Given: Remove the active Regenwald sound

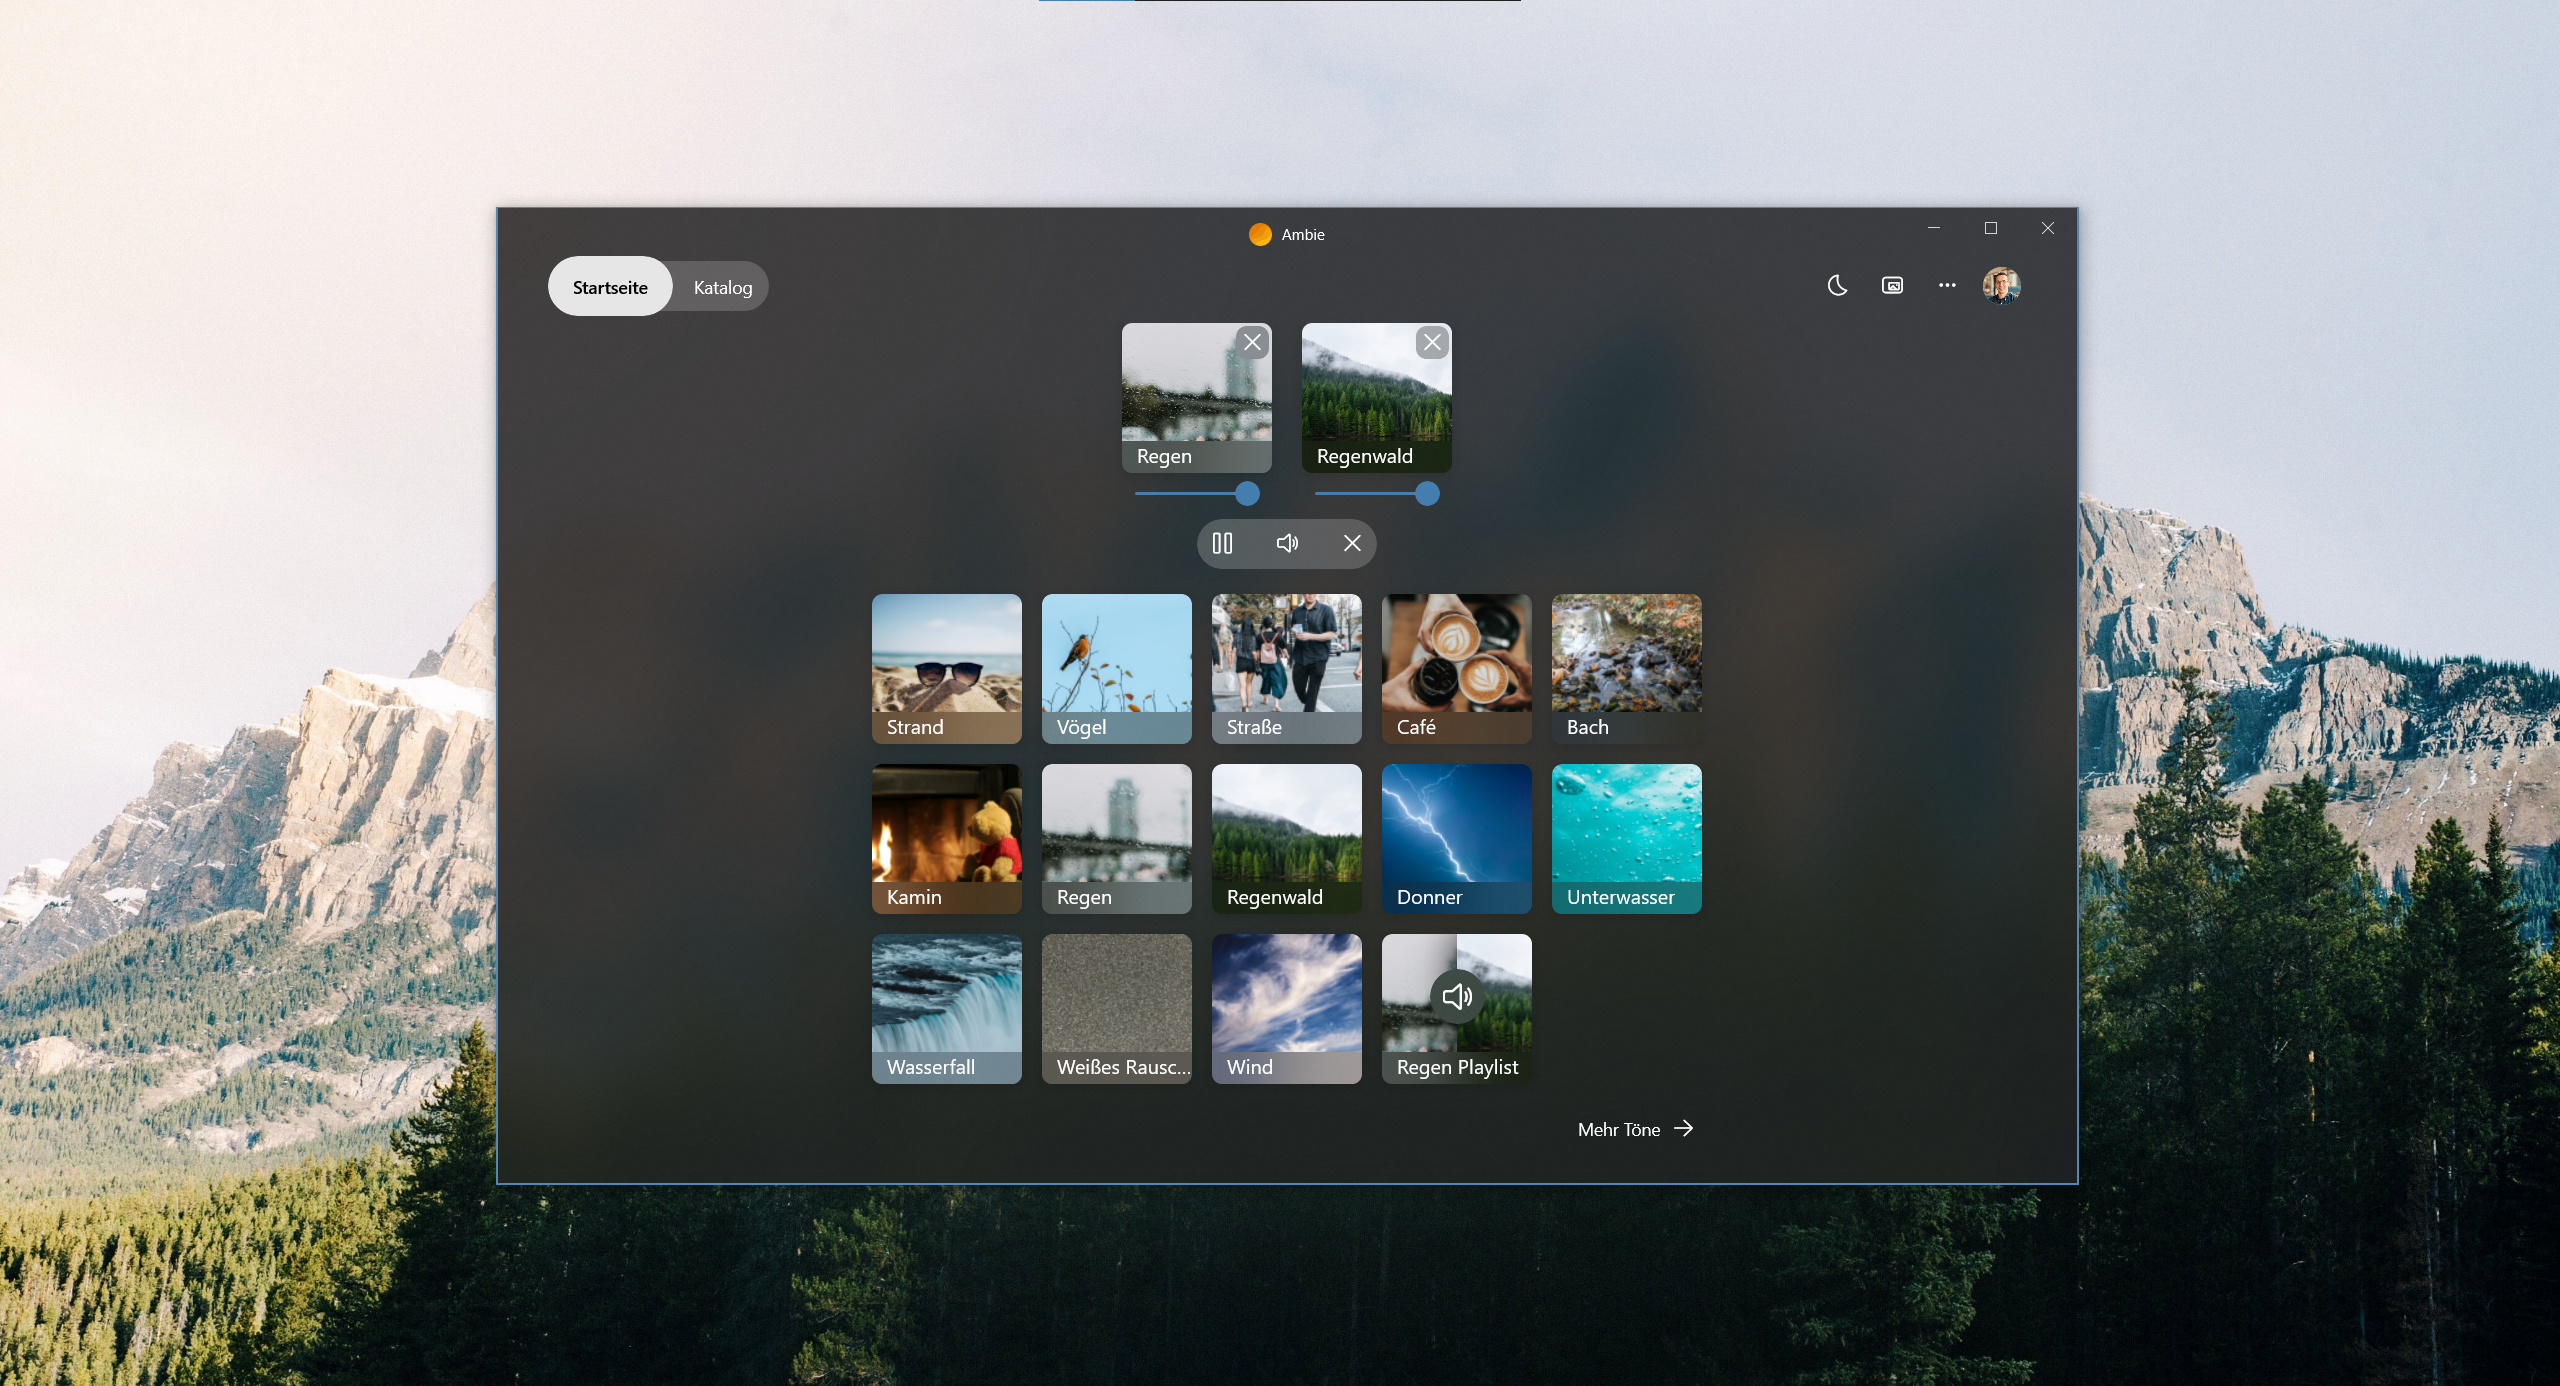Looking at the screenshot, I should [x=1432, y=342].
